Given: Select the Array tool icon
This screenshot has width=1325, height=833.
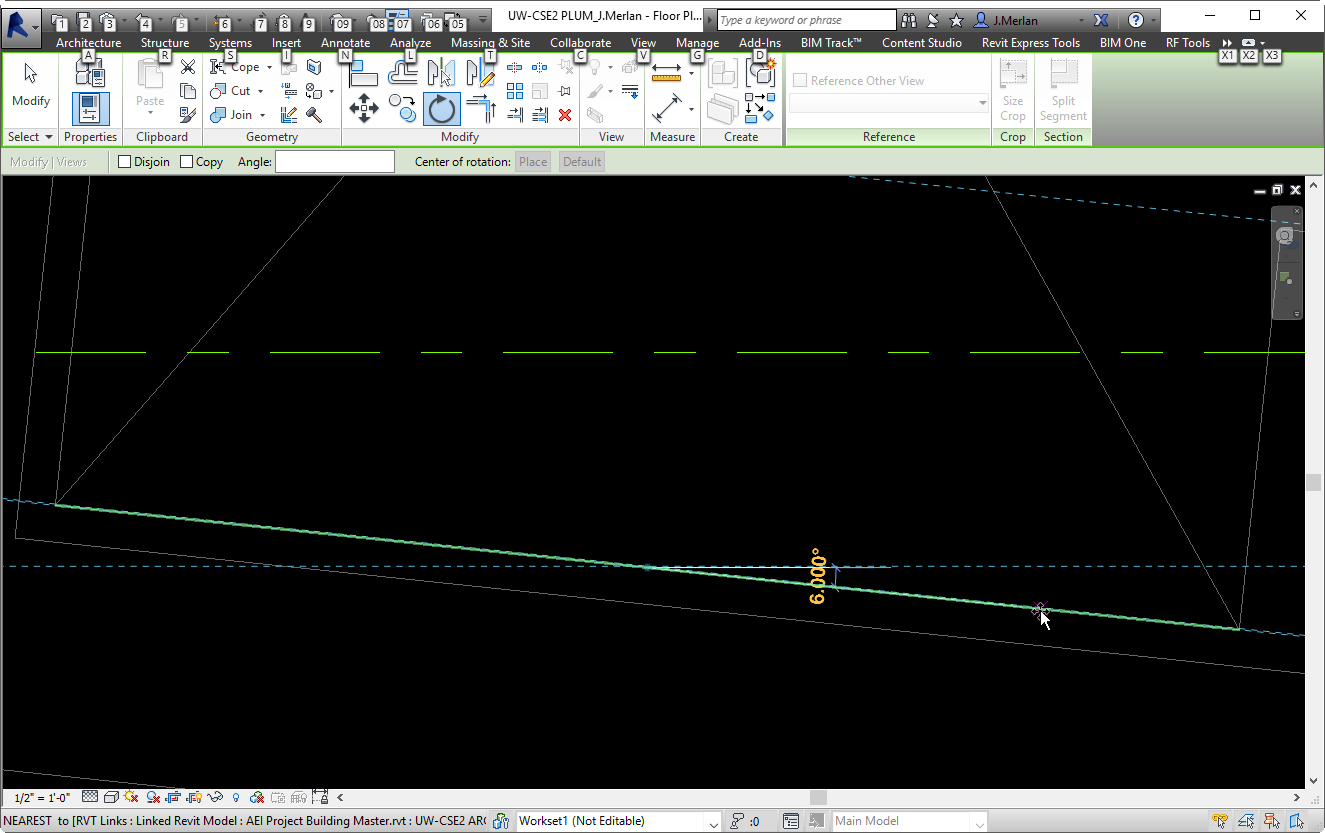Looking at the screenshot, I should click(x=515, y=91).
